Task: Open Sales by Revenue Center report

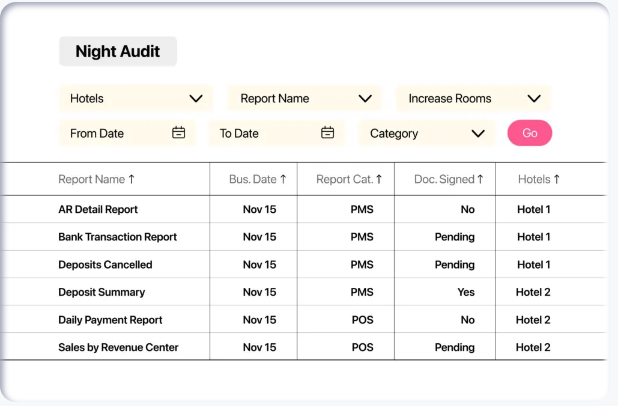Action: (118, 347)
